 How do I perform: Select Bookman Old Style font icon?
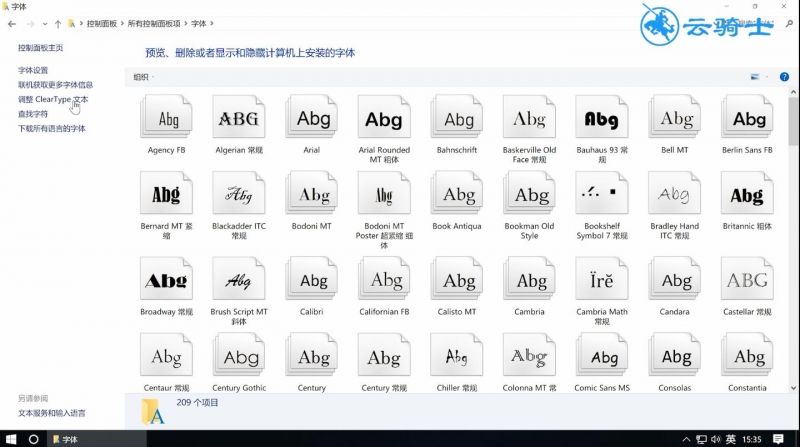point(529,193)
